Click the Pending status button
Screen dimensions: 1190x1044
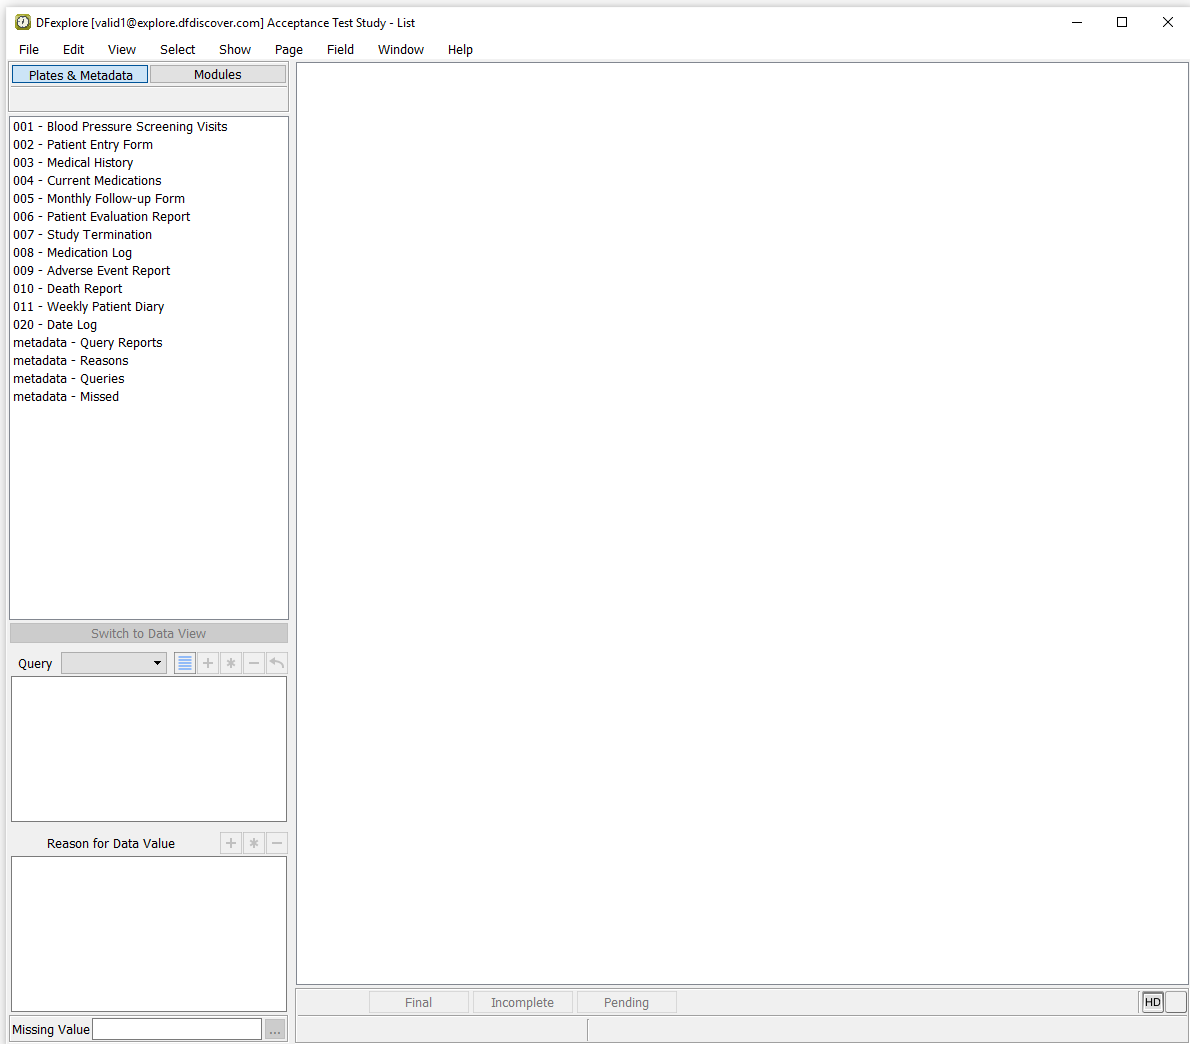coord(626,1002)
